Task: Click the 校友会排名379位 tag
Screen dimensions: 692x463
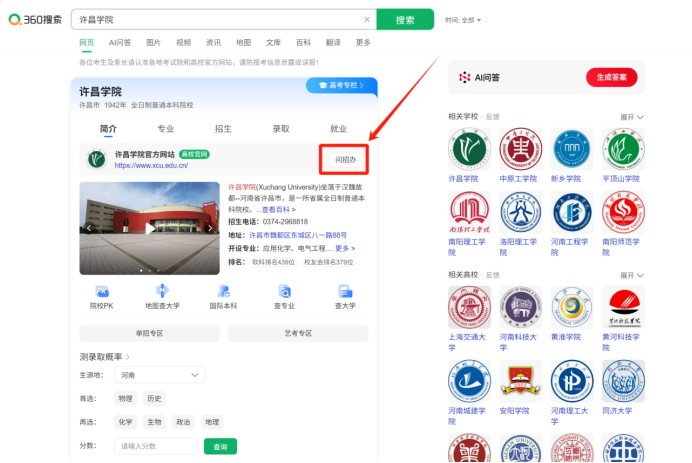Action: click(x=329, y=262)
